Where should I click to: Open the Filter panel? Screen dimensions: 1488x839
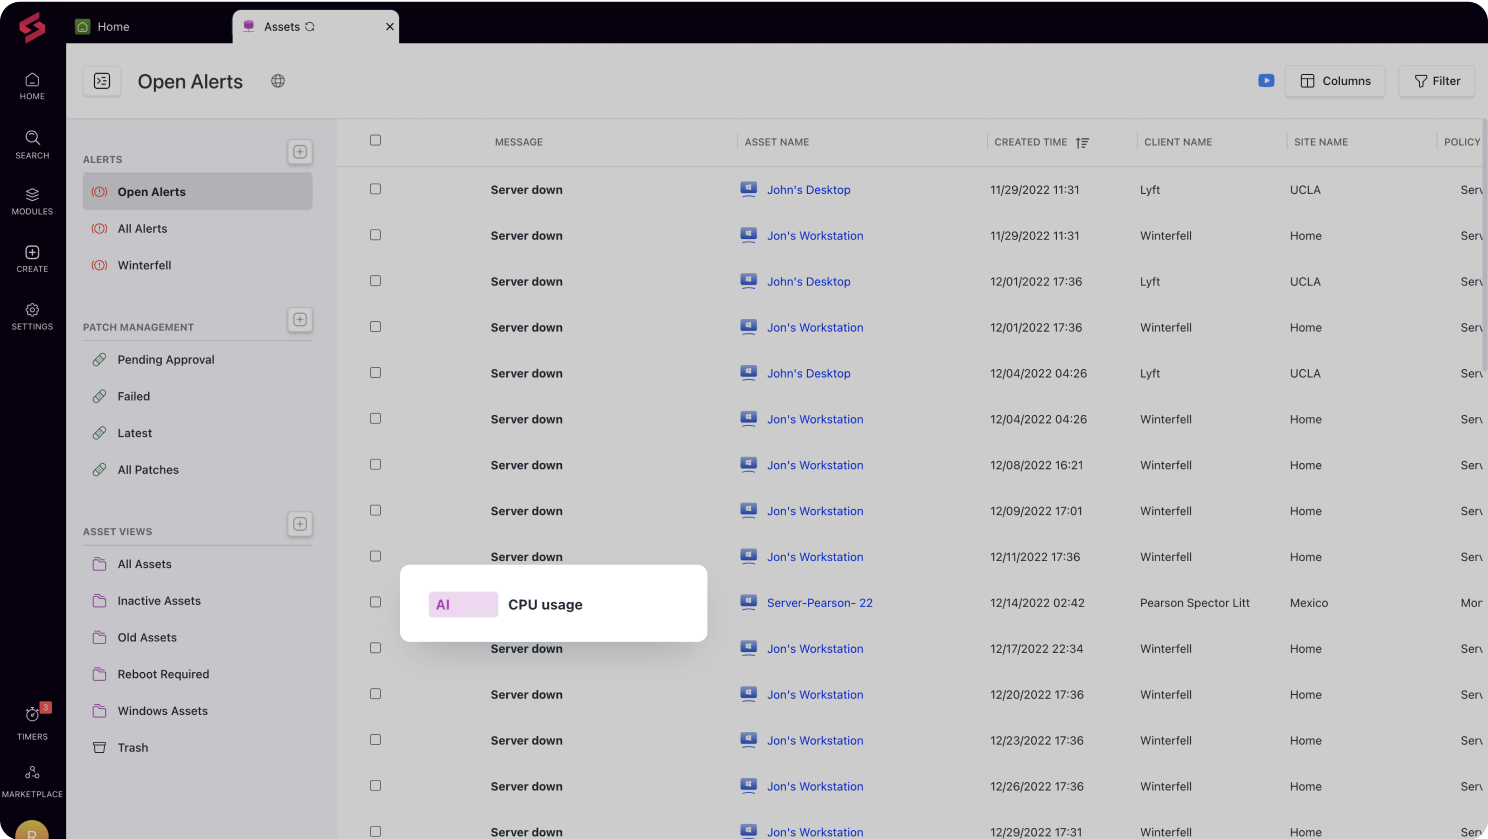(1436, 81)
